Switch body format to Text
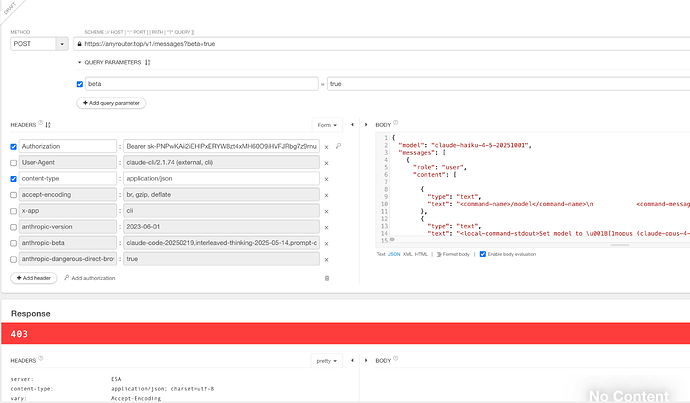 pos(381,254)
